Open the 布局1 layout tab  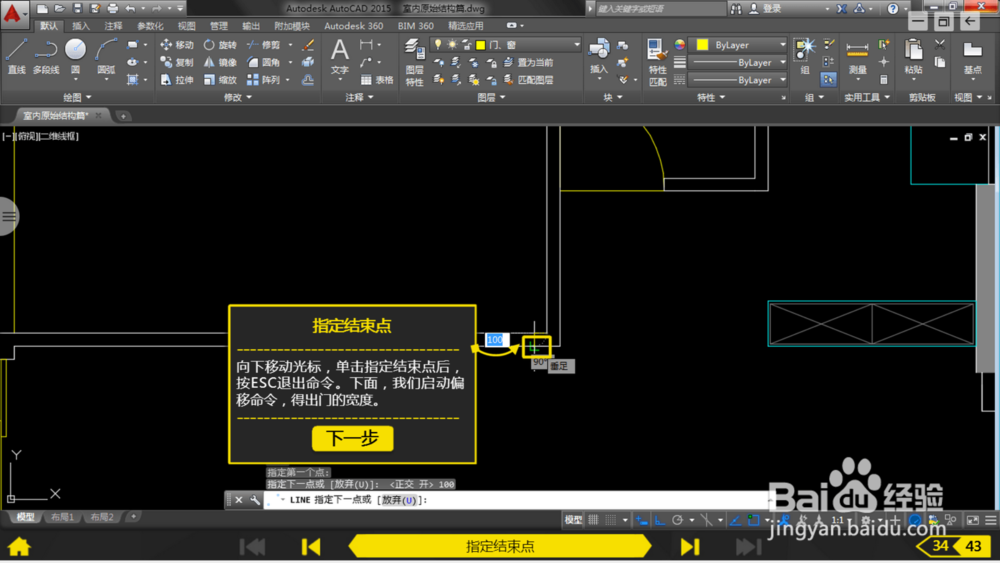click(x=62, y=517)
